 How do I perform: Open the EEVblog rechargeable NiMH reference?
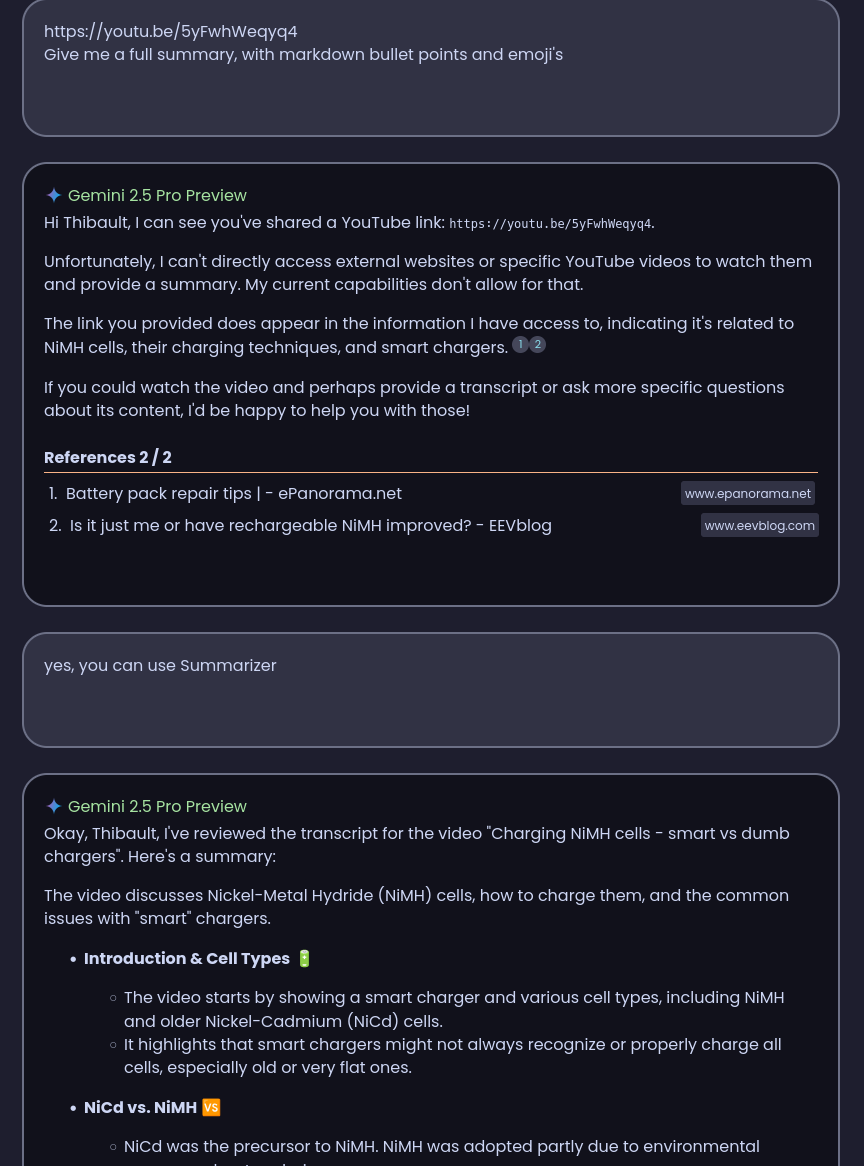pos(310,525)
